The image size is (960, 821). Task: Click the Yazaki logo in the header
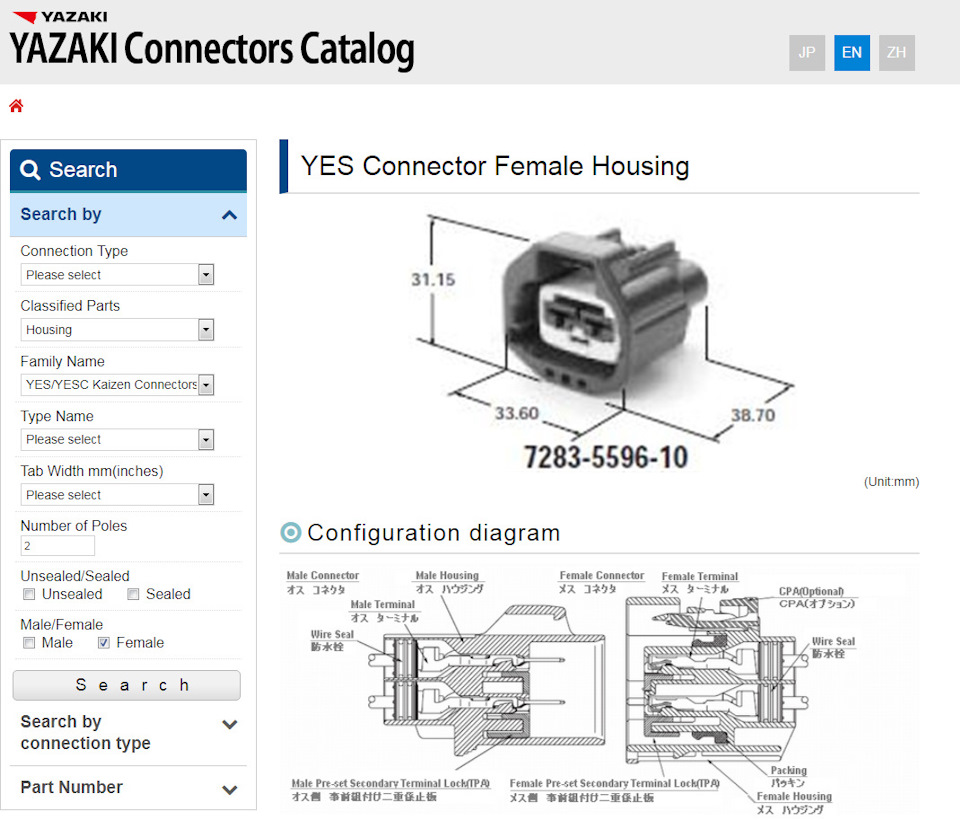tap(59, 17)
